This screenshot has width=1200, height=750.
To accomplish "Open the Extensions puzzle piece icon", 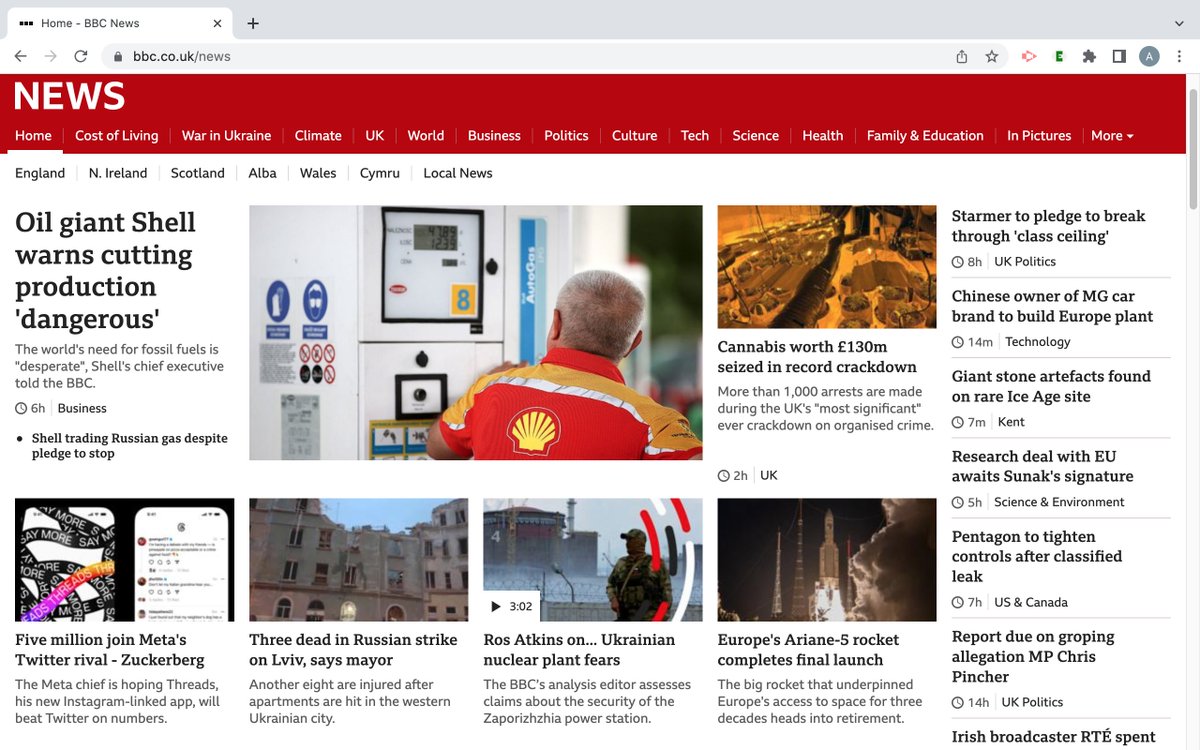I will point(1089,56).
